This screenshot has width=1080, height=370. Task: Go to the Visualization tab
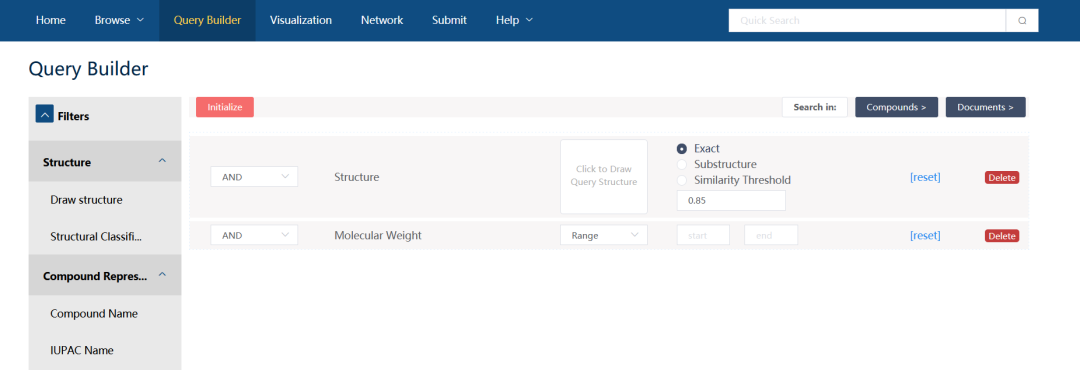[301, 20]
